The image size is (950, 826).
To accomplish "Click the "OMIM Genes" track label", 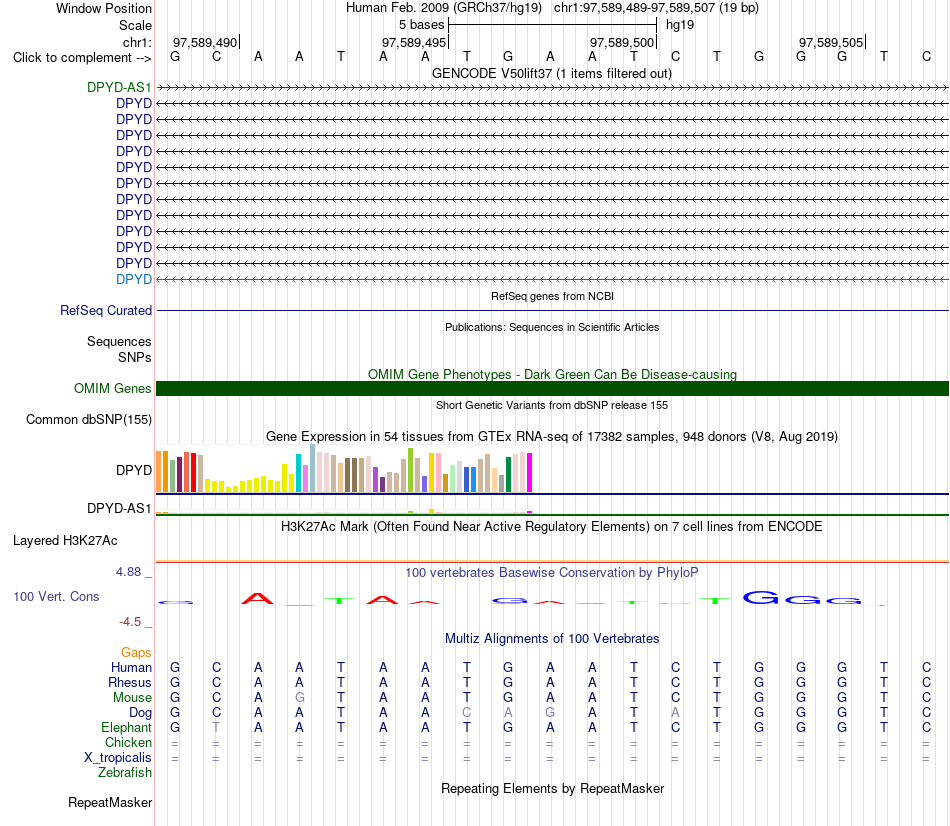I will pyautogui.click(x=112, y=388).
